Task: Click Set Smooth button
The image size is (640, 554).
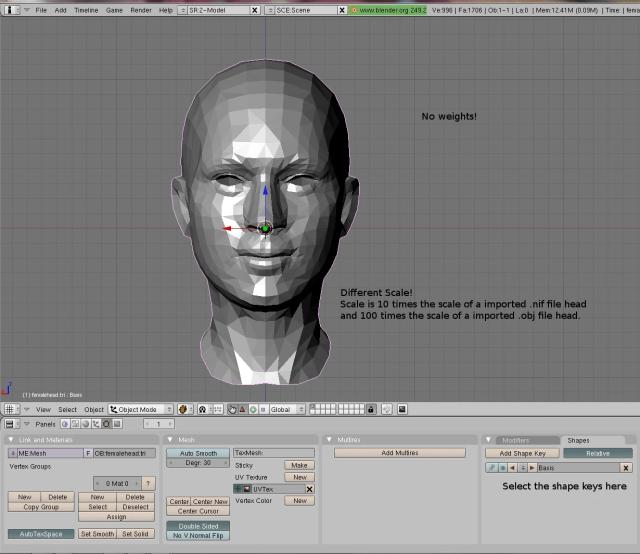Action: 97,534
